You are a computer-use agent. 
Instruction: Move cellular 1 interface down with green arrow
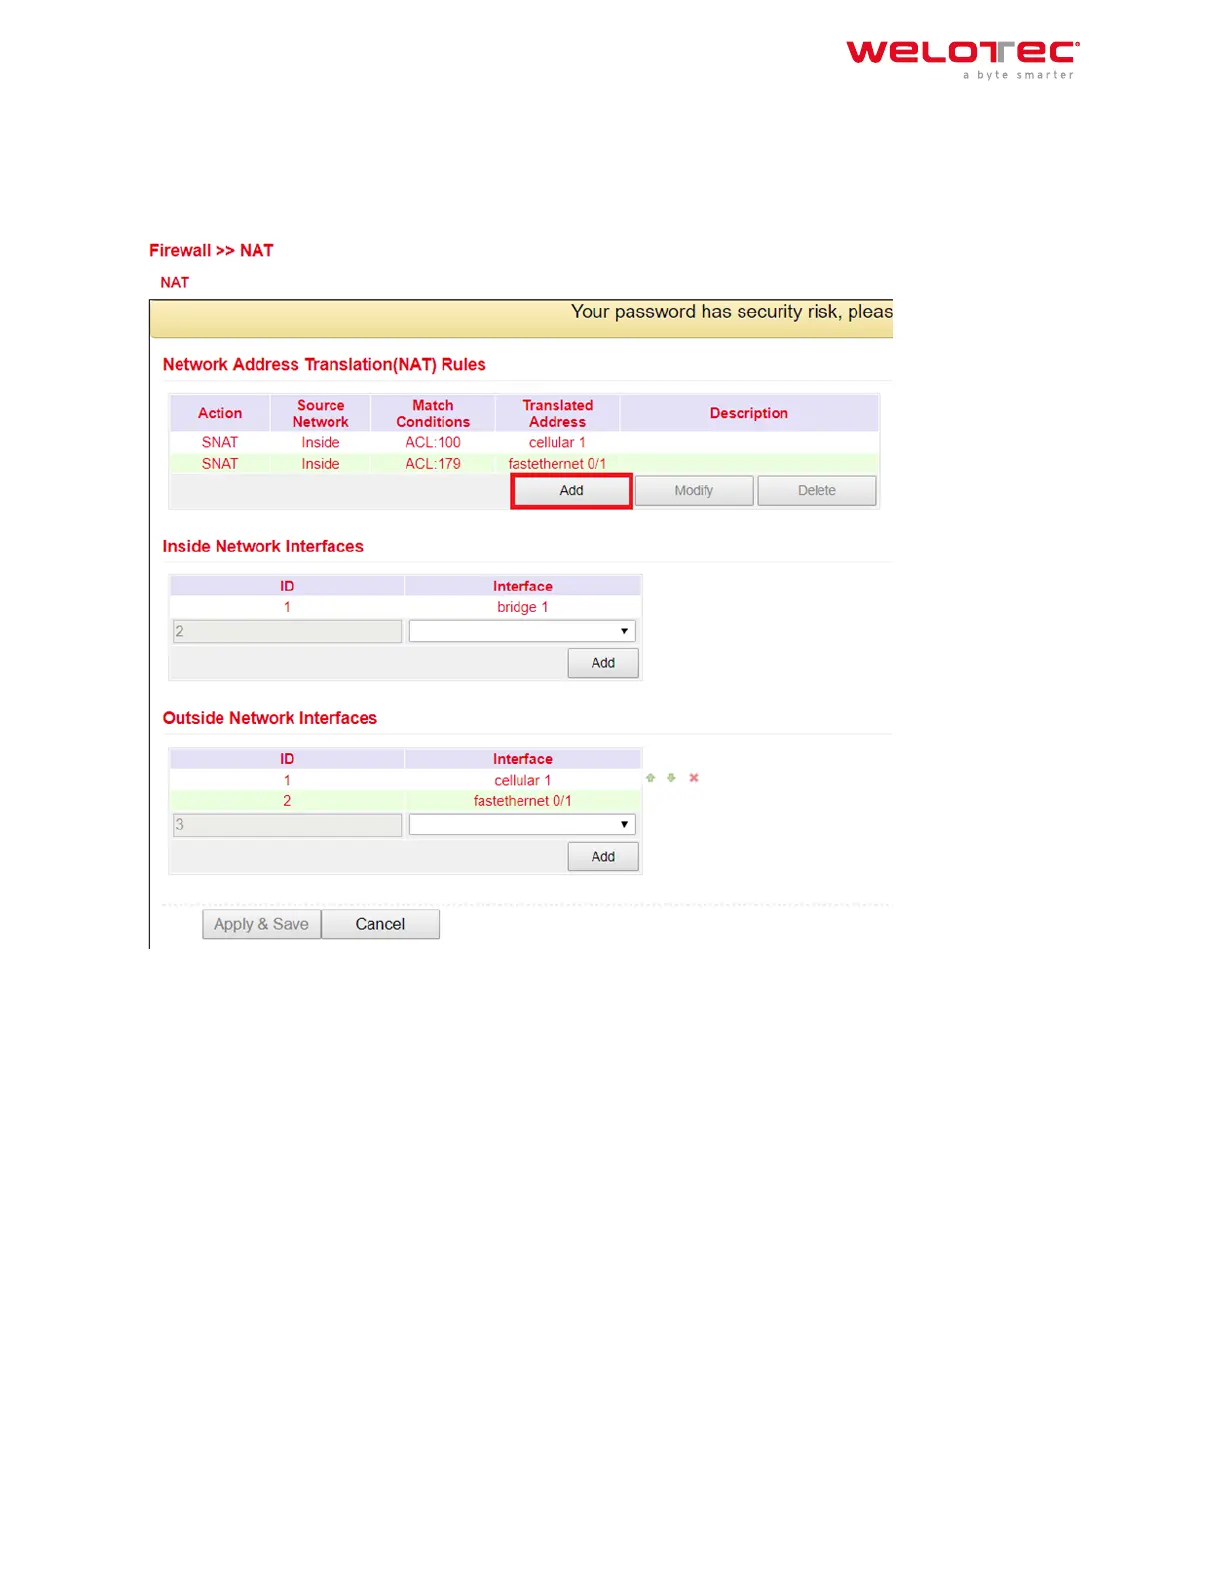(671, 777)
